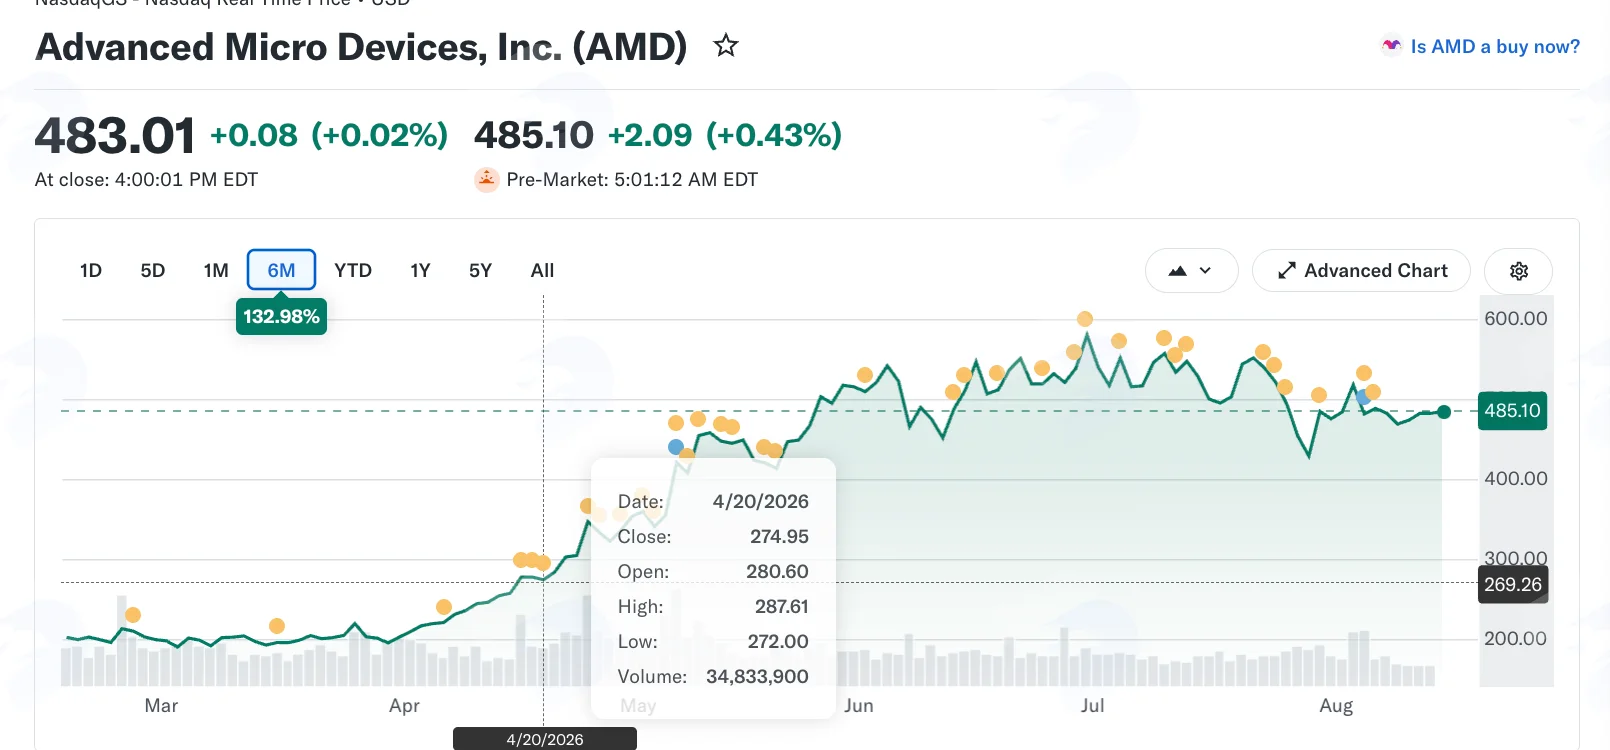The height and width of the screenshot is (750, 1610).
Task: Add AMD to watchlist with star icon
Action: (x=726, y=45)
